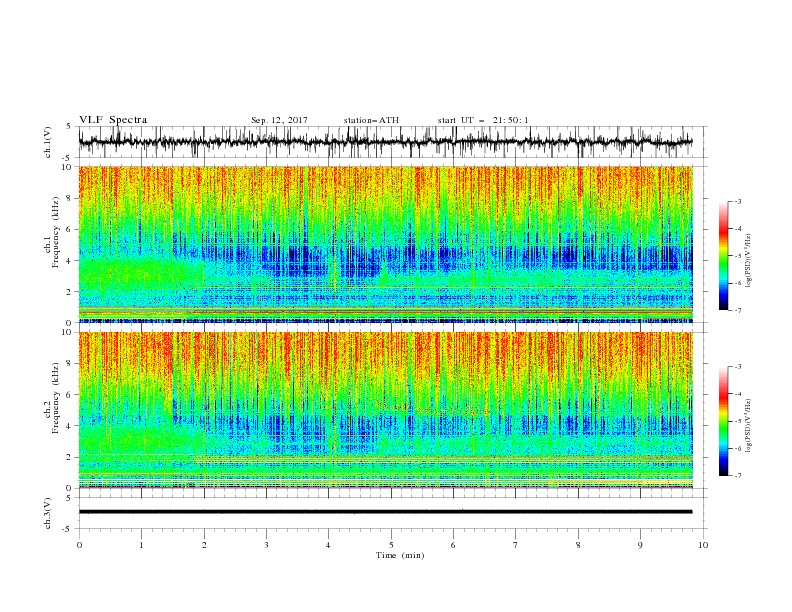Screen dimensions: 792x612
Task: Click the 'ch.1(V)' axis label
Action: 48,142
